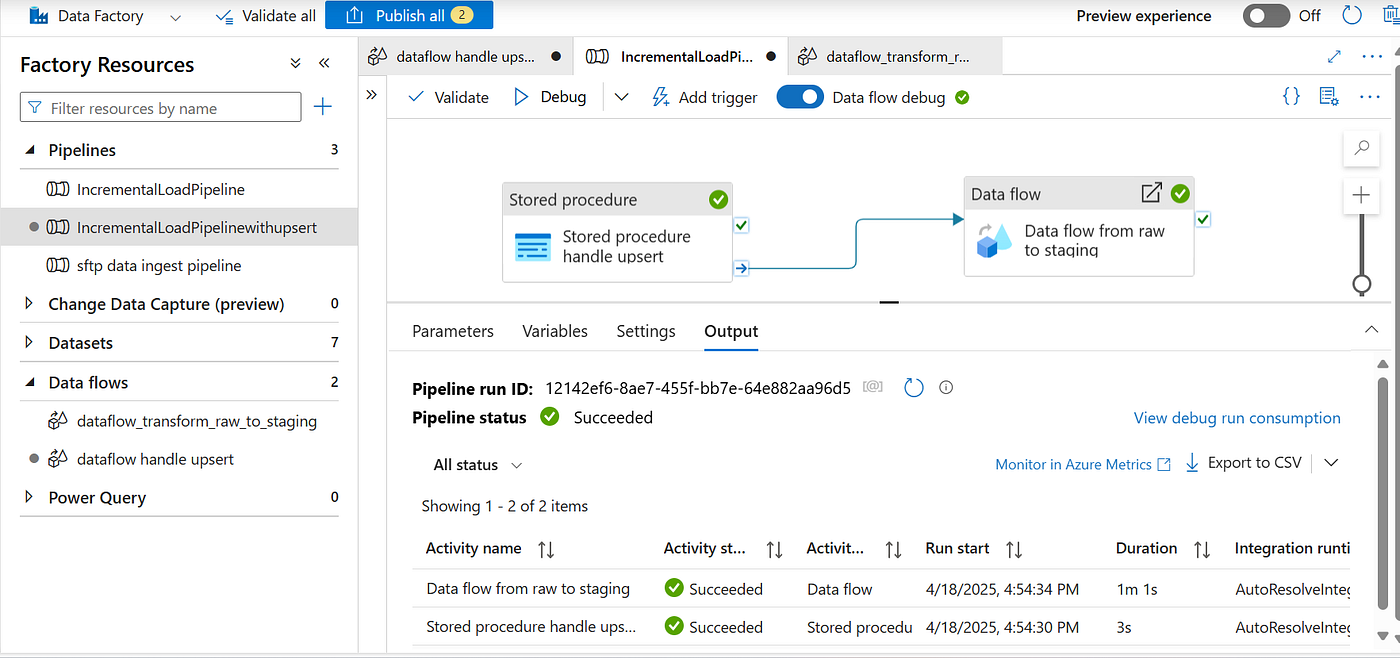Open dataflow_transform_raw_to_staging in tree
Viewport: 1400px width, 658px height.
(x=196, y=421)
